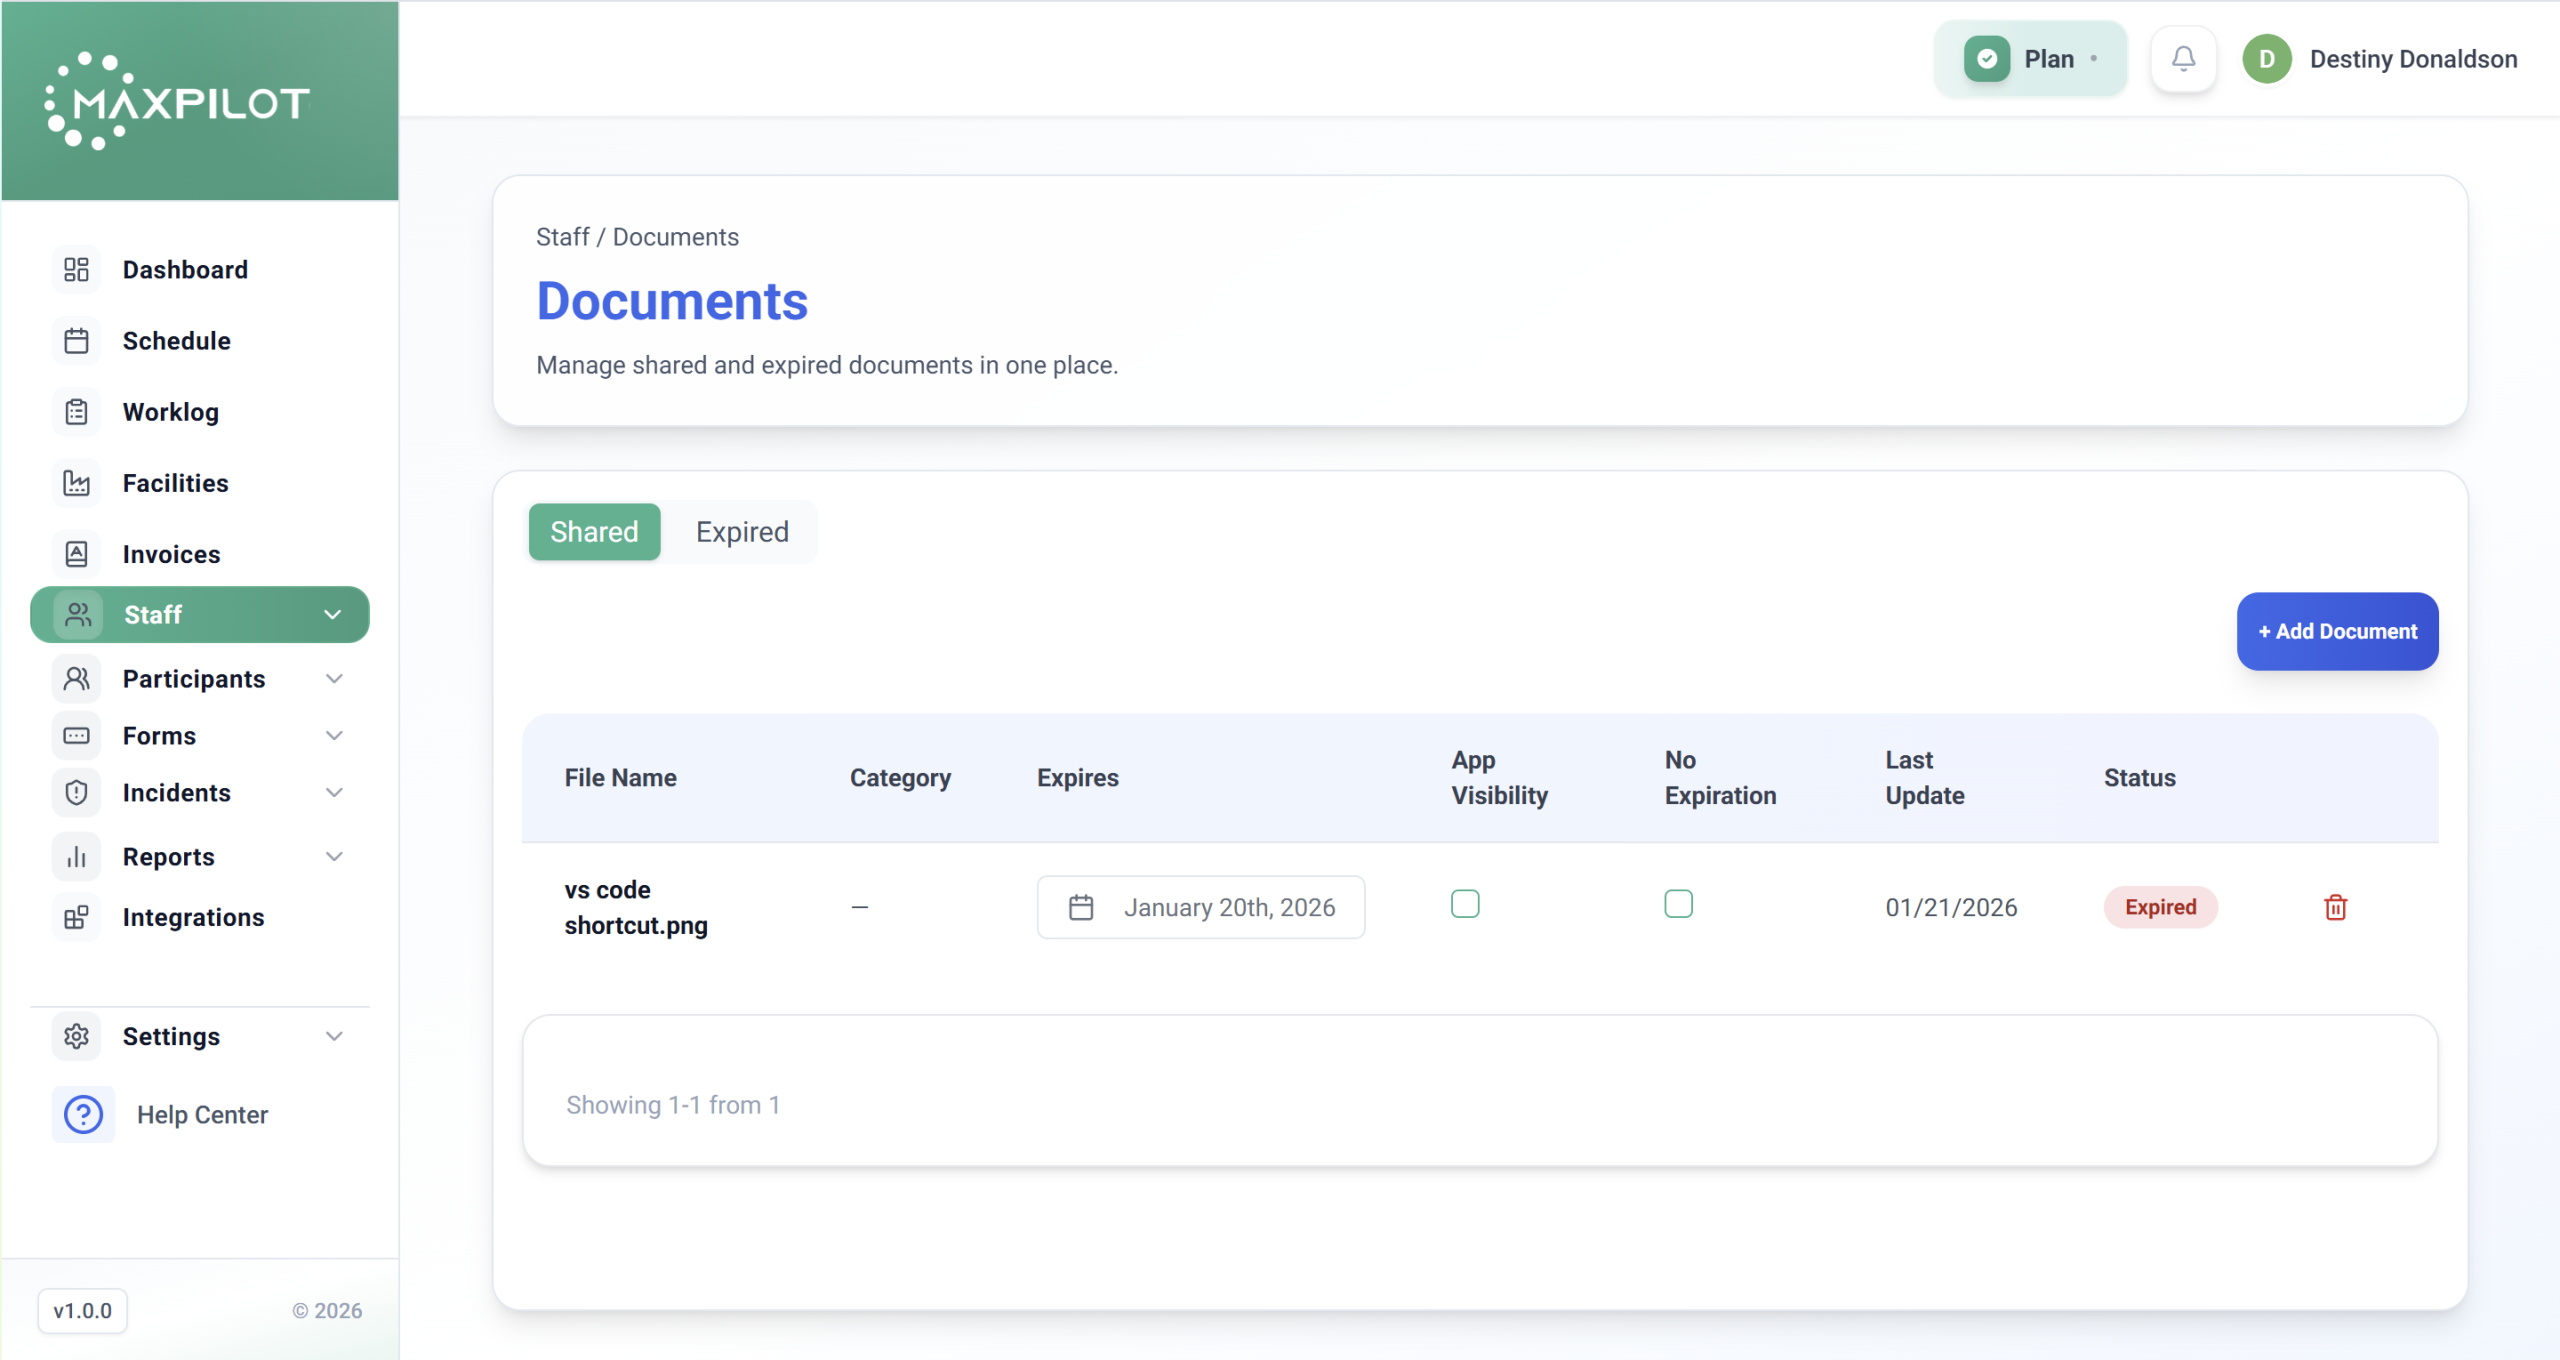Expand the Forms menu chevron
Screen dimensions: 2560x1360
coord(334,736)
